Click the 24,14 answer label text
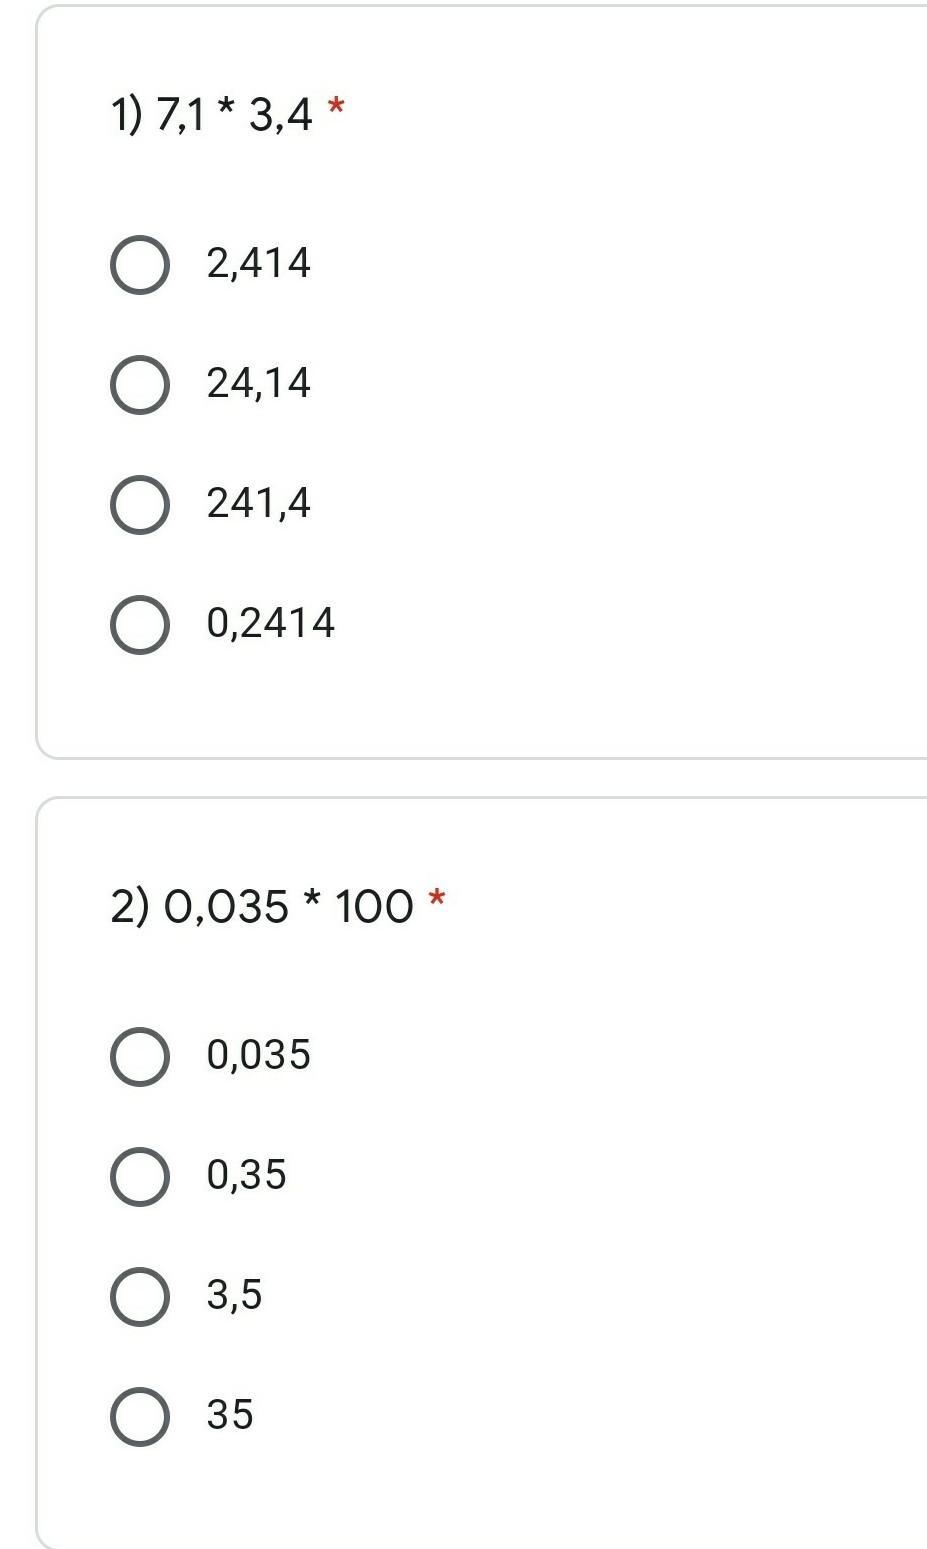Image resolution: width=927 pixels, height=1549 pixels. [259, 384]
